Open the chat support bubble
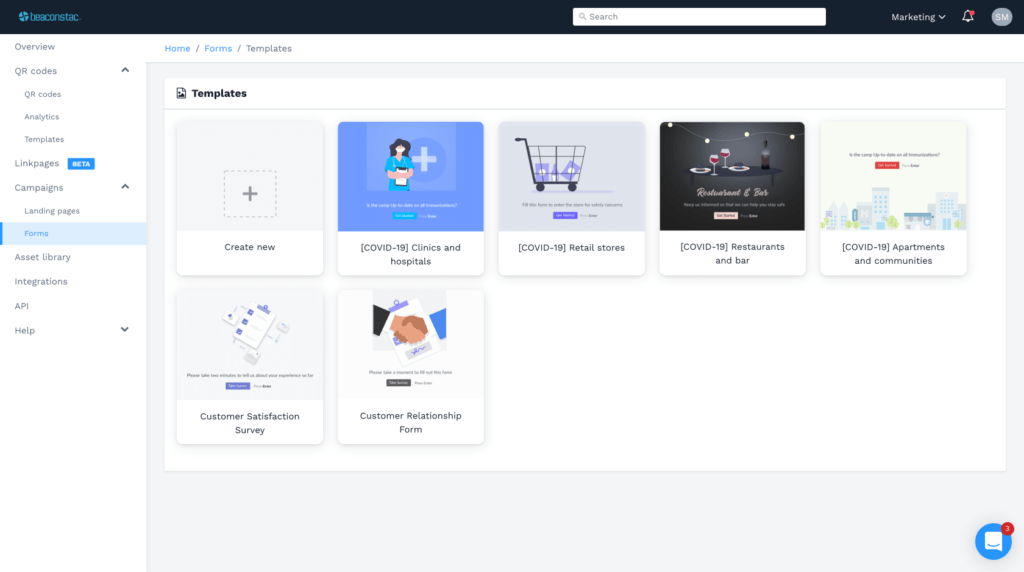 (x=993, y=541)
